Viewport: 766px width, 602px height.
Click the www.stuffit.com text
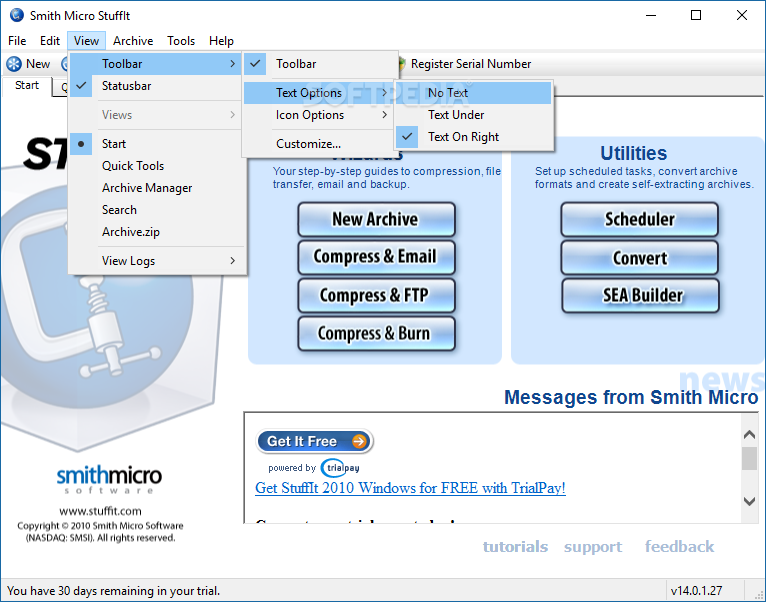(x=100, y=511)
